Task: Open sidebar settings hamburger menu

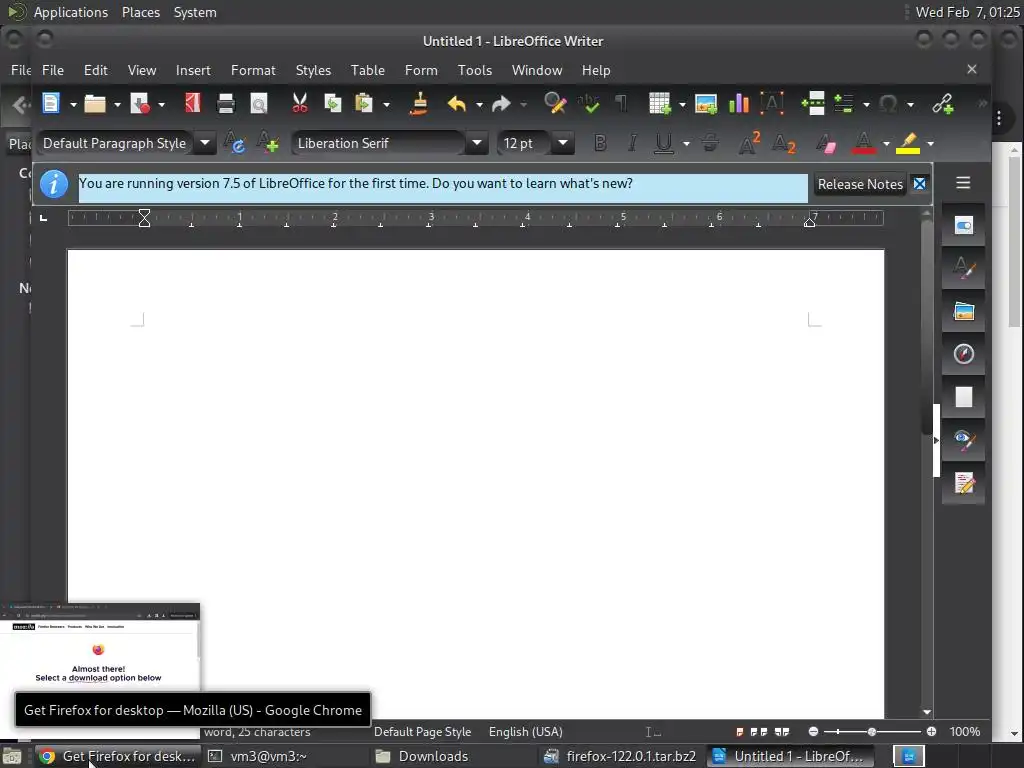Action: tap(963, 183)
